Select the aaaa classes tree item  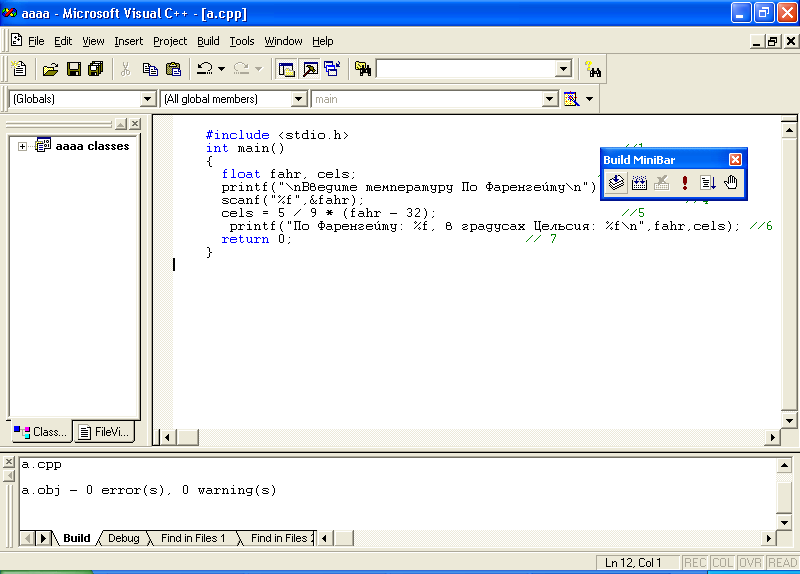coord(92,146)
